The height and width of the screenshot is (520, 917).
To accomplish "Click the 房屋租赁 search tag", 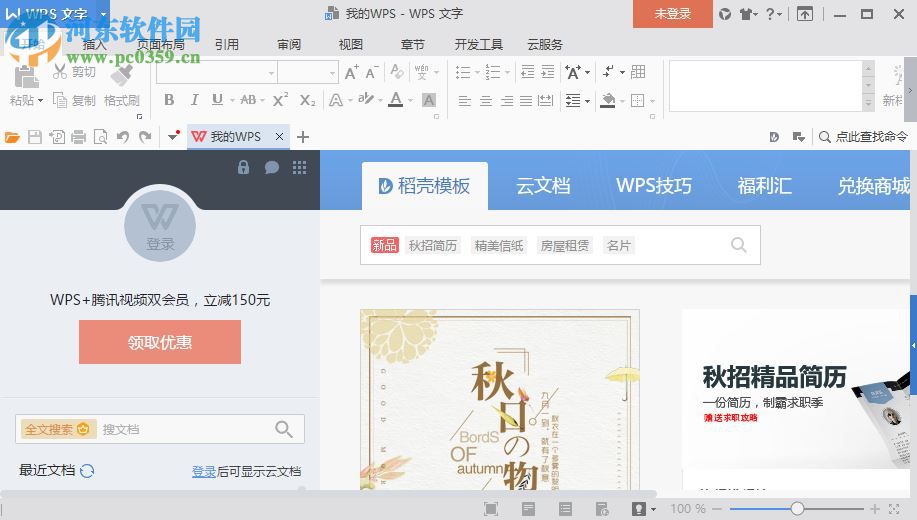I will (x=565, y=246).
